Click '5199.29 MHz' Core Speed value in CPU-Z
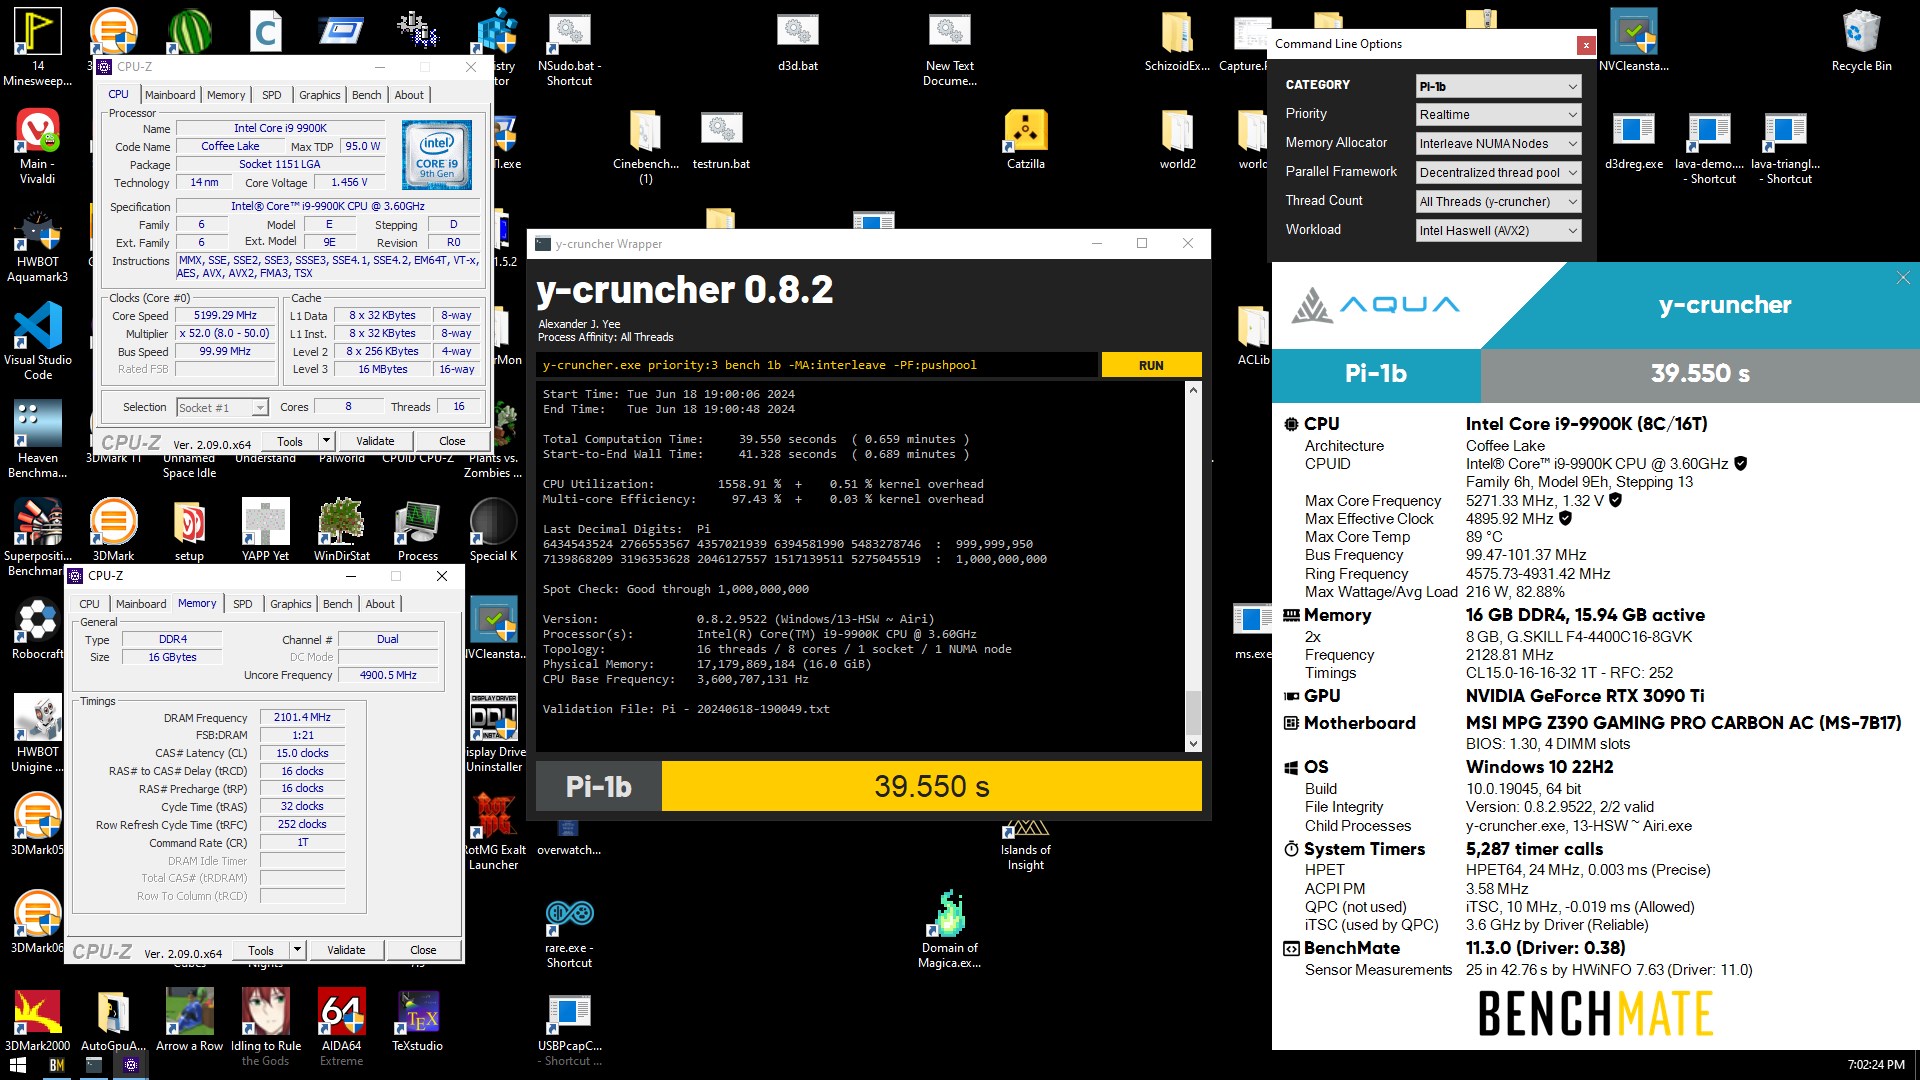The height and width of the screenshot is (1080, 1920). click(x=226, y=315)
